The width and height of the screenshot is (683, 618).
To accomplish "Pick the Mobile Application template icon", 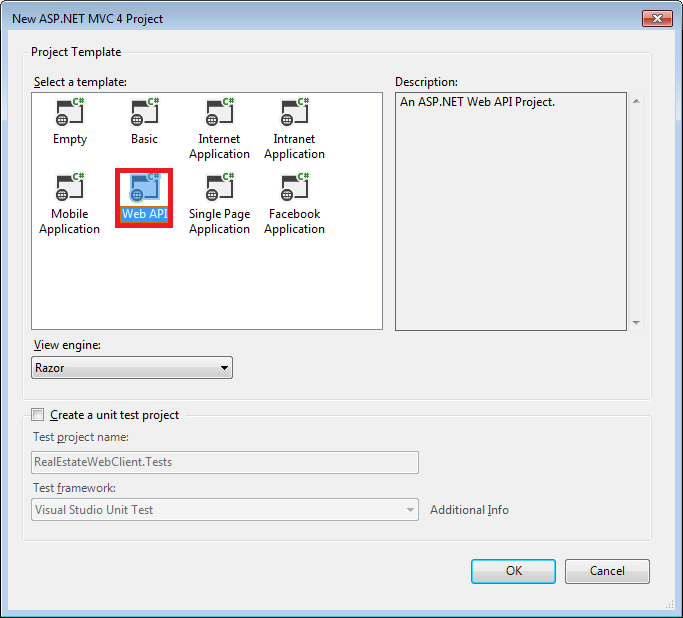I will tap(70, 186).
